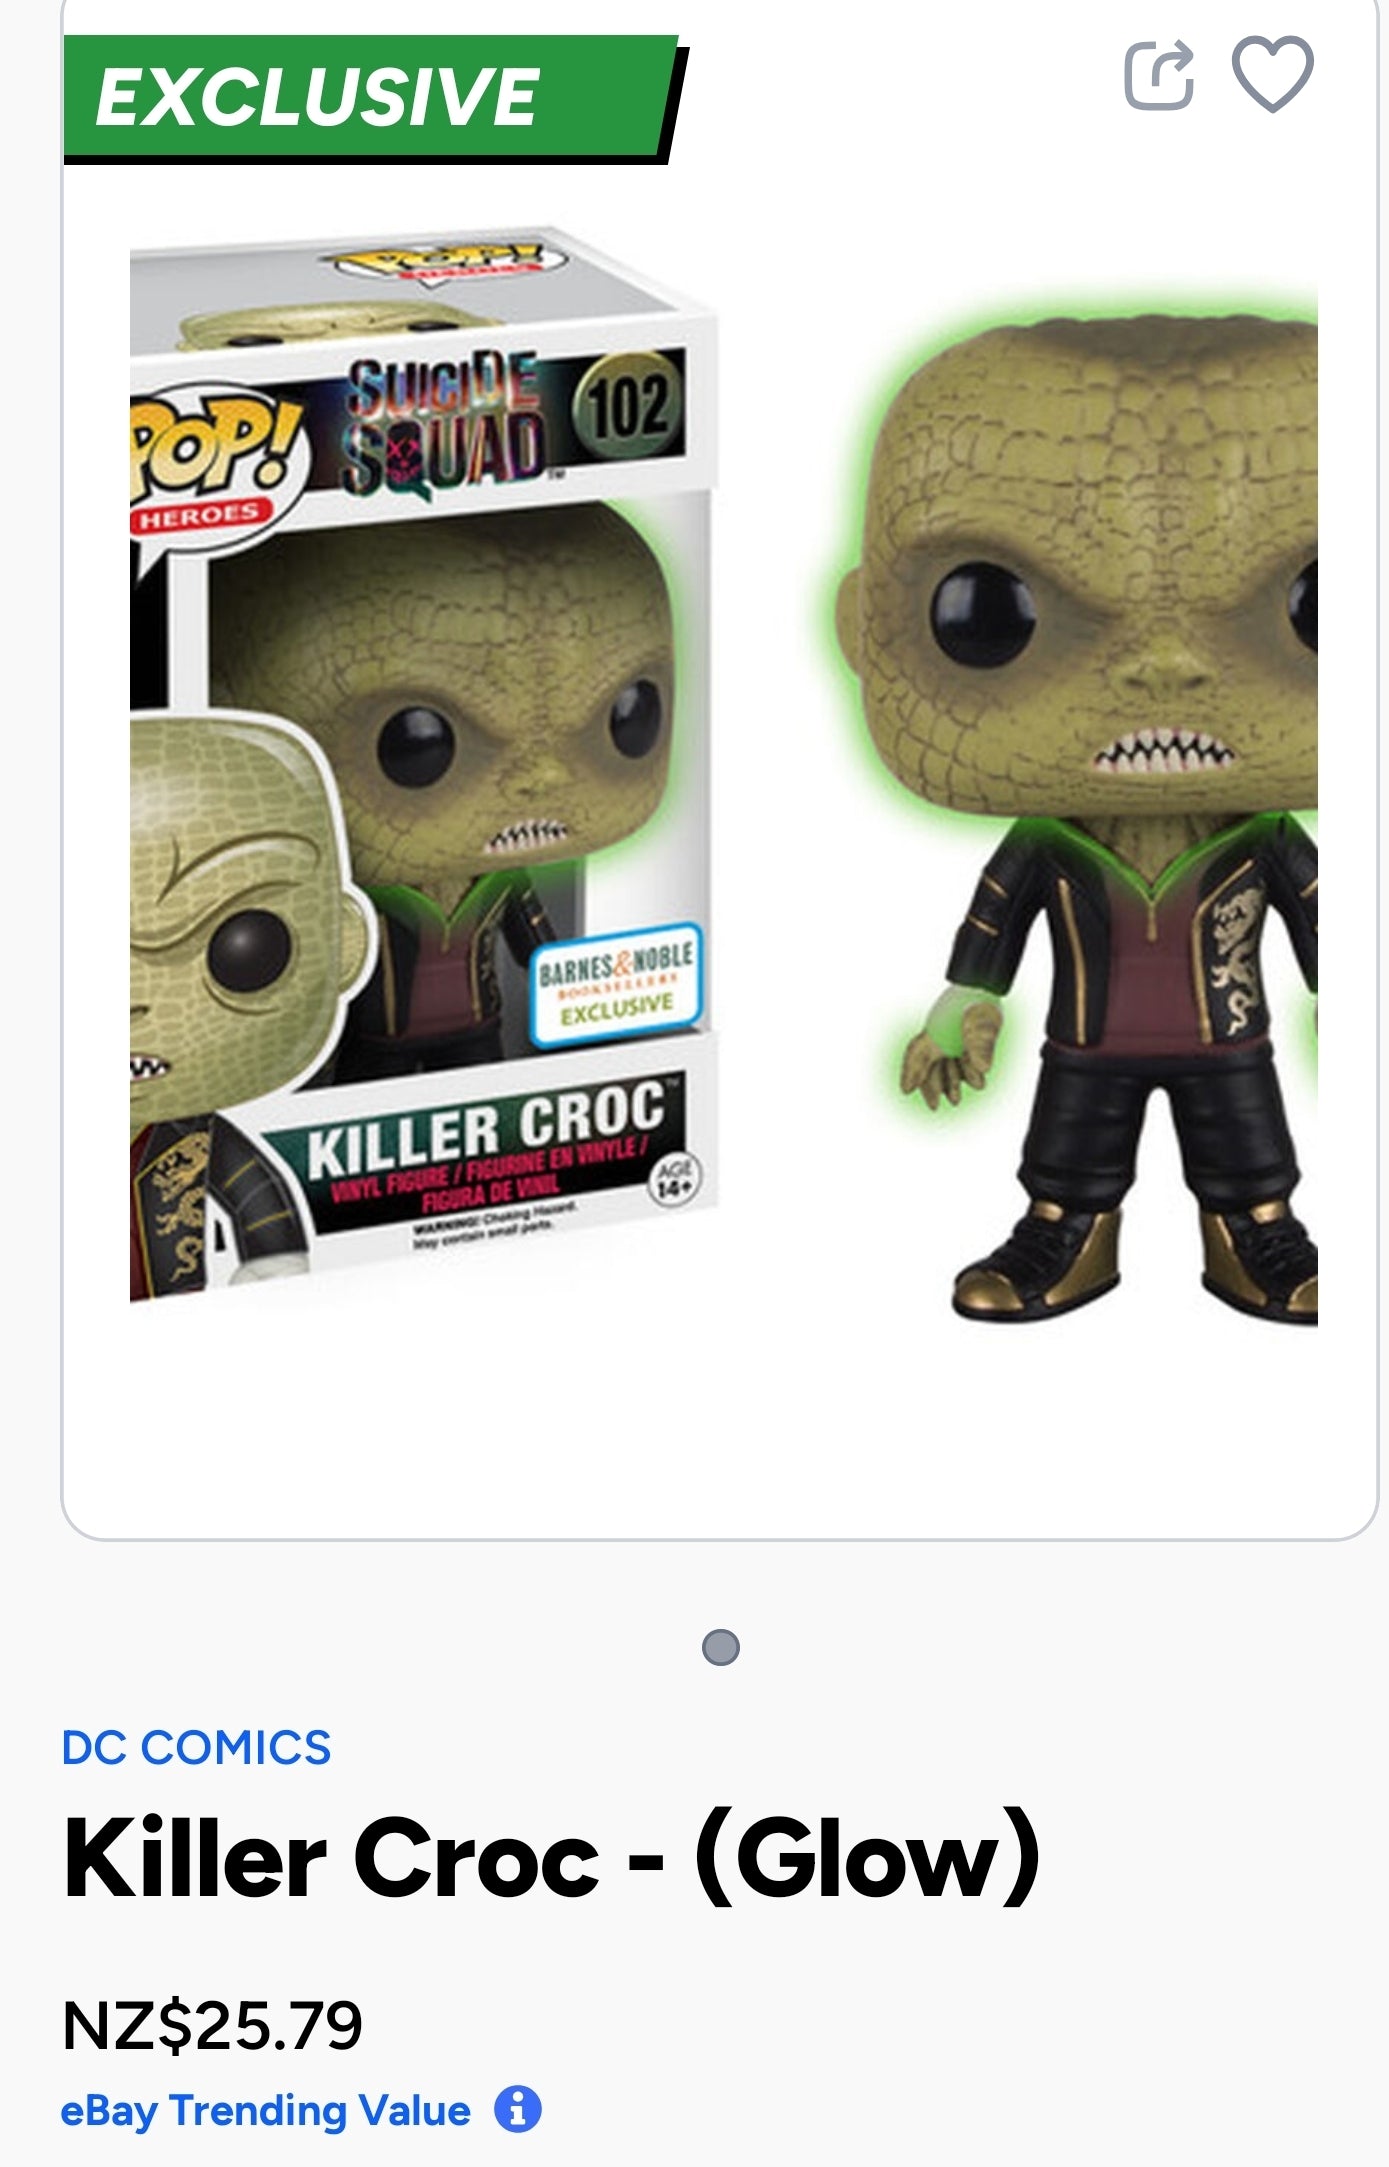Select the image carousel dot indicator
The image size is (1389, 2167).
click(x=720, y=1647)
